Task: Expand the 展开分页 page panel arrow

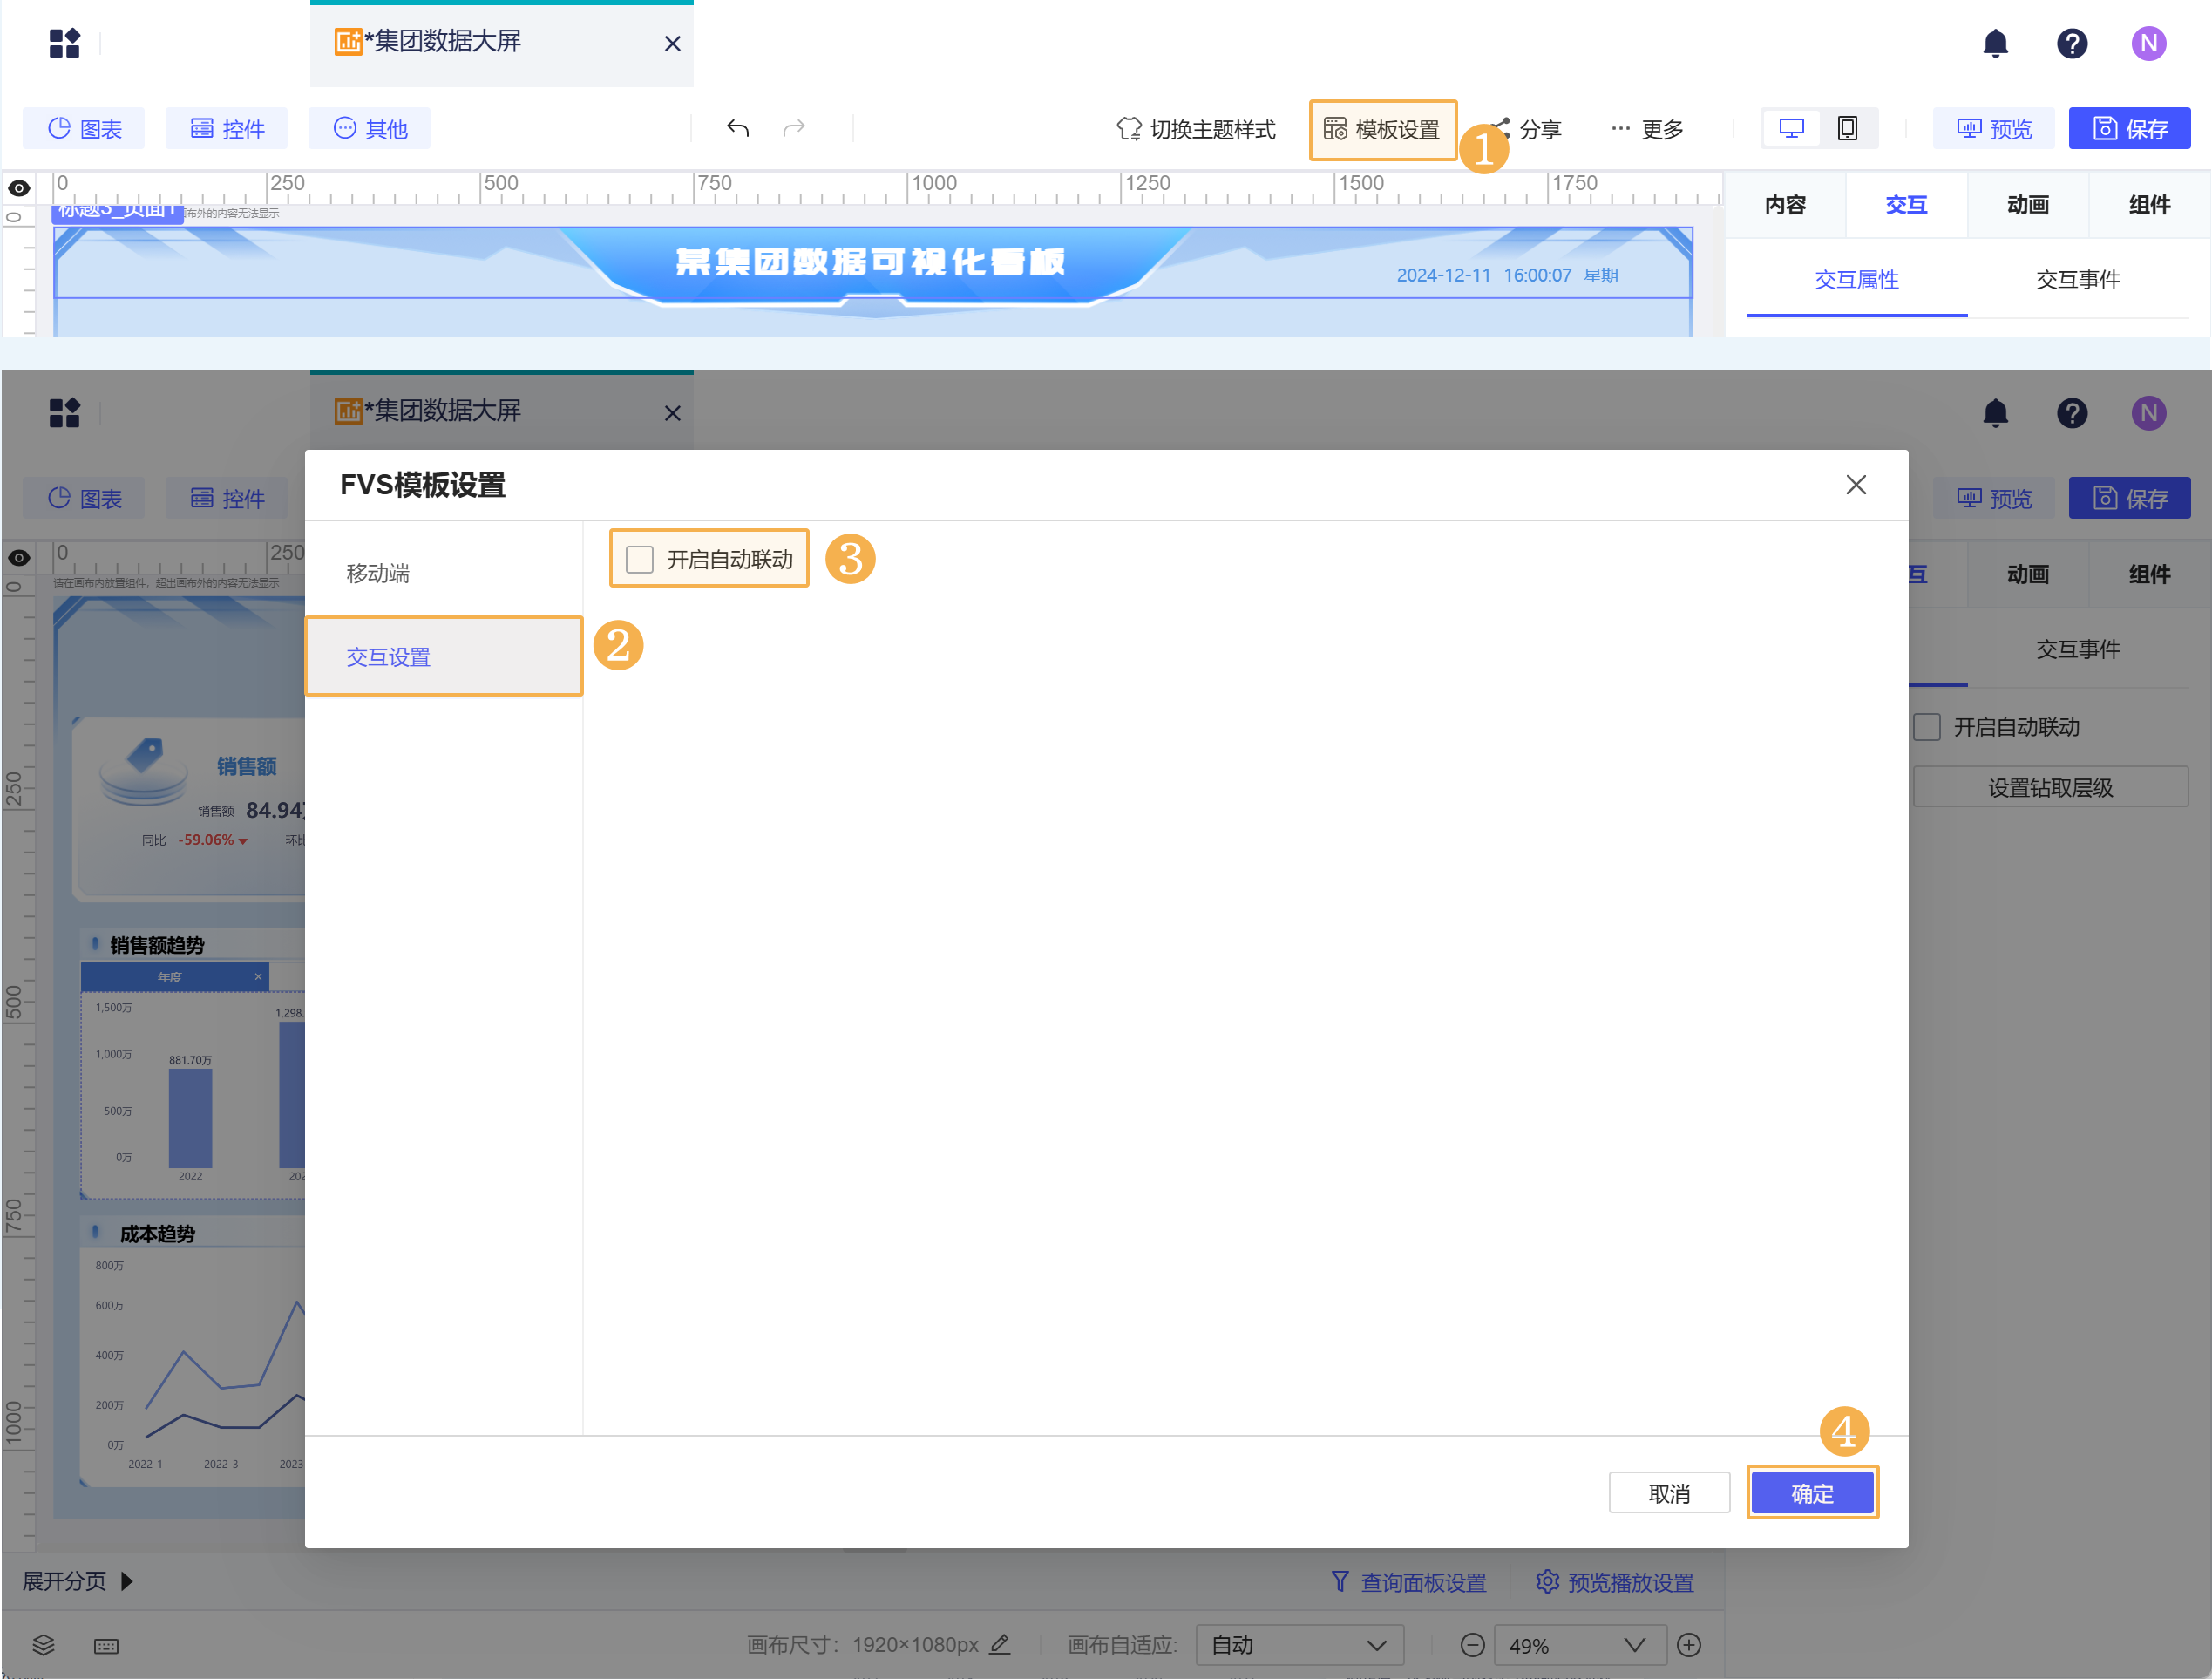Action: (x=127, y=1581)
